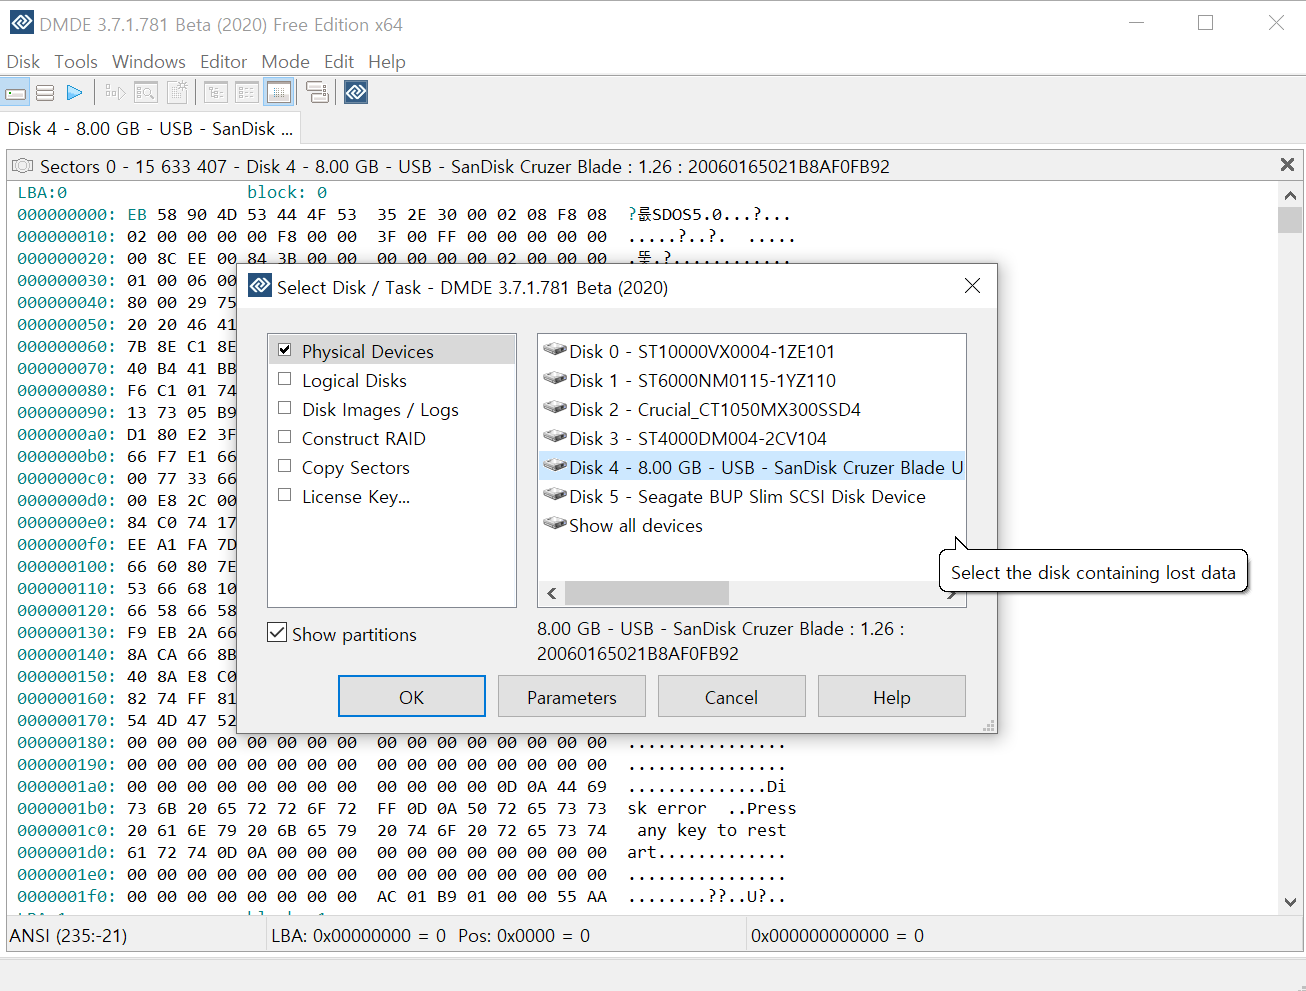Maximize the DMDE main window
This screenshot has width=1306, height=991.
1205,22
